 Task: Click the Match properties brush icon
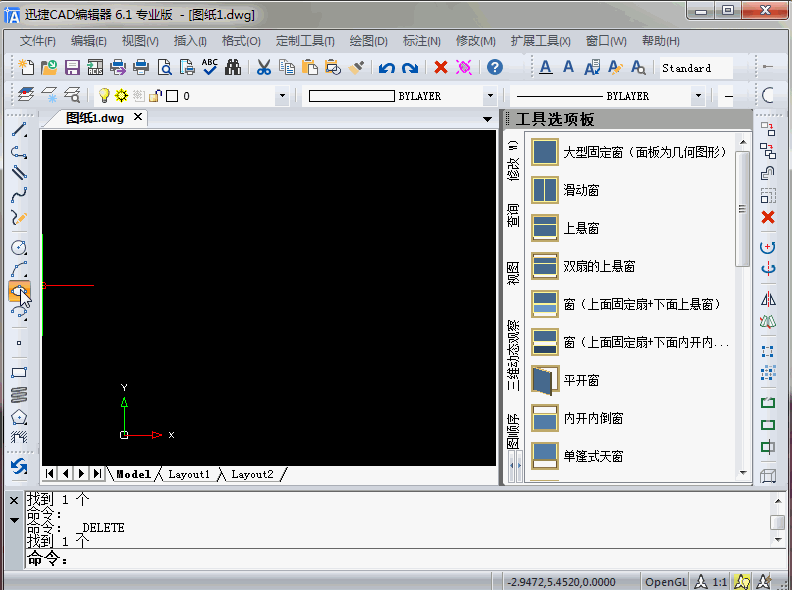356,67
